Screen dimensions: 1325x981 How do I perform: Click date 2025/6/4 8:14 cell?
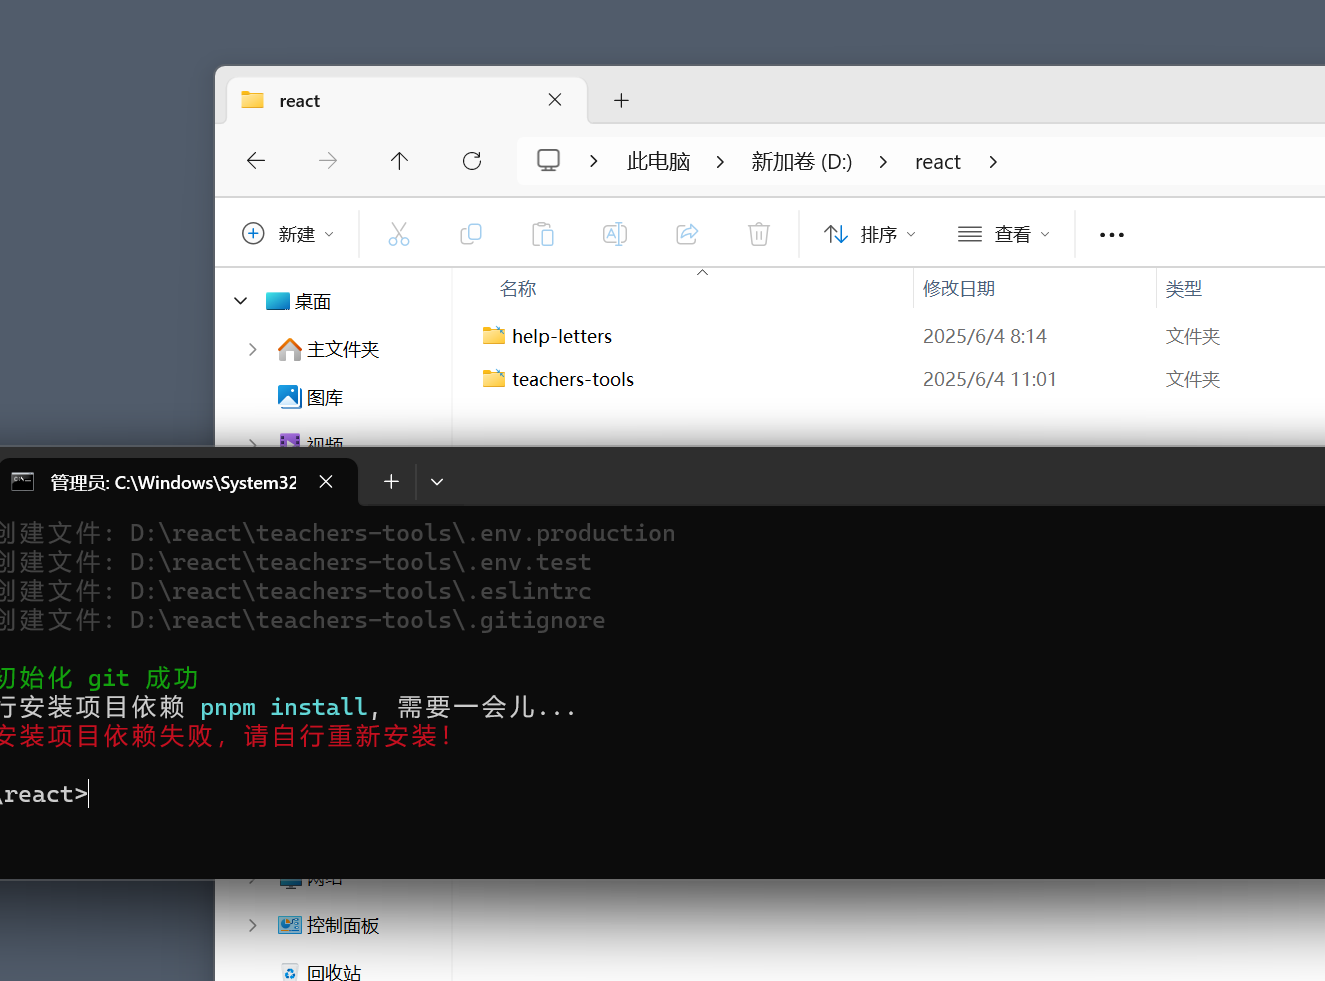[985, 336]
